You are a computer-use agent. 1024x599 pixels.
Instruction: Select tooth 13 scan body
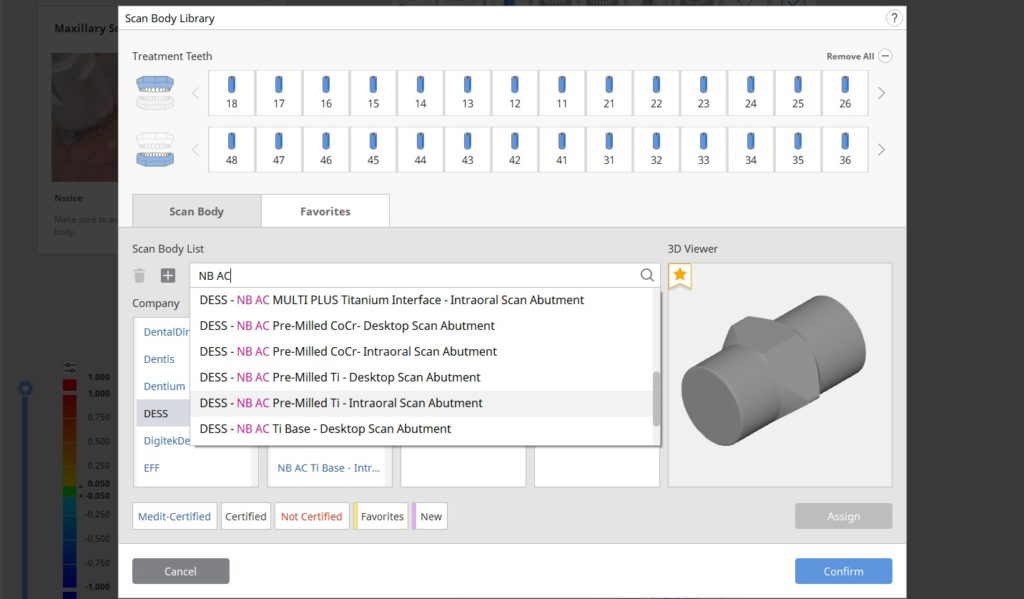click(468, 93)
